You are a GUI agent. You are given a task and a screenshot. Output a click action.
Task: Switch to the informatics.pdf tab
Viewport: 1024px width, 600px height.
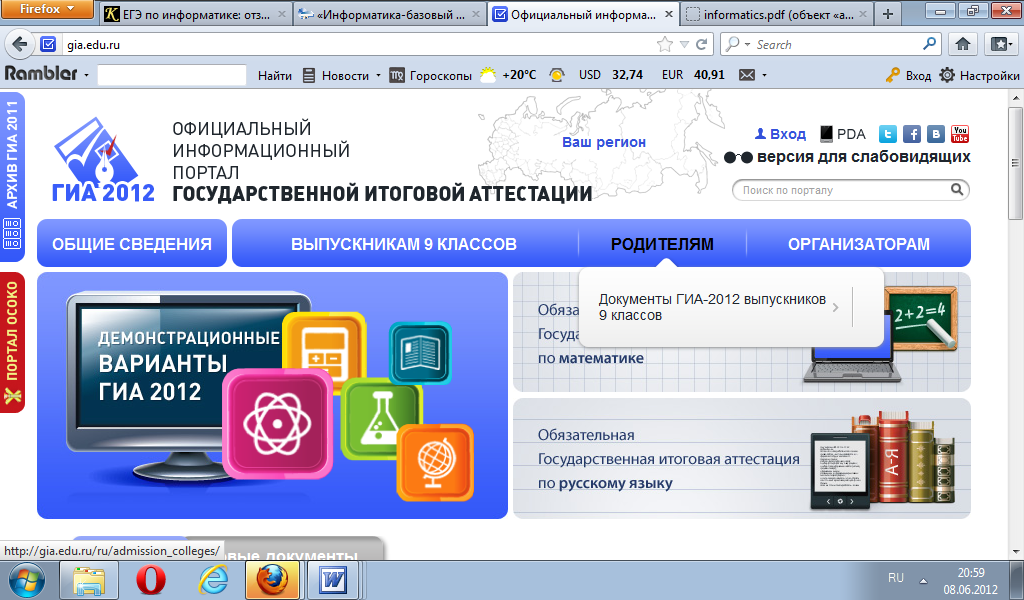777,14
